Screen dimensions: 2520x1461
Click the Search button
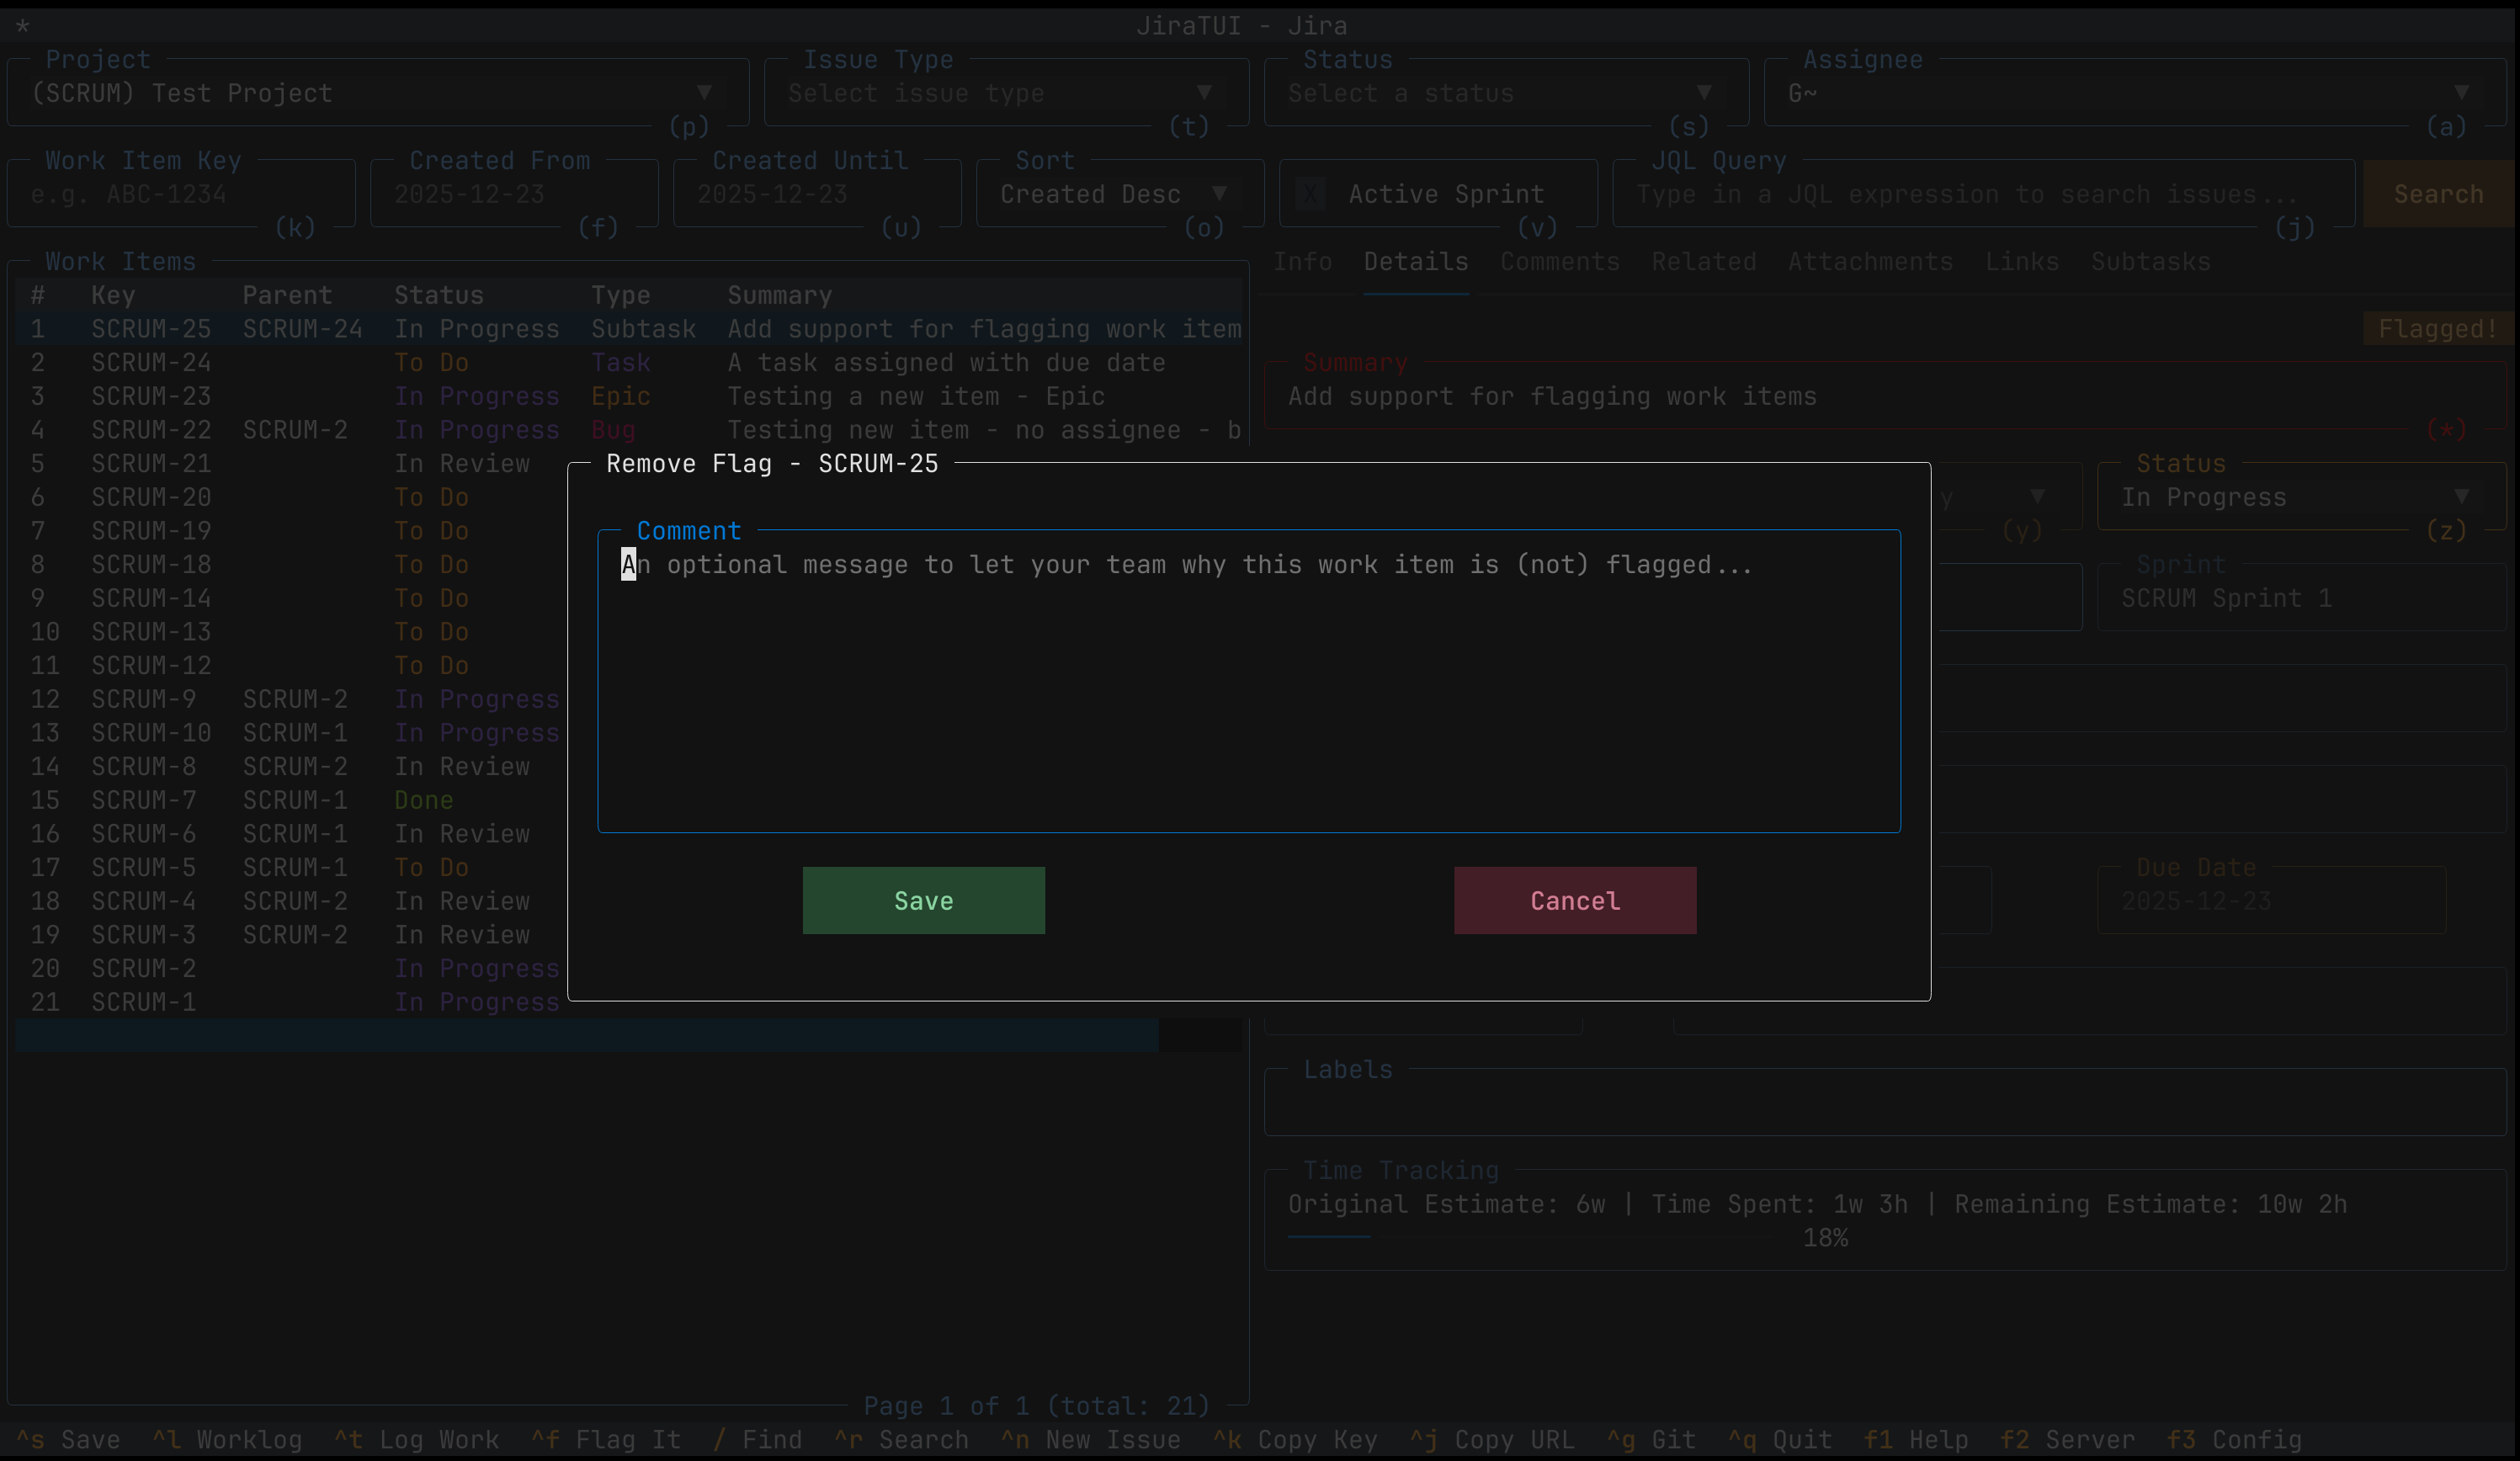[x=2438, y=194]
